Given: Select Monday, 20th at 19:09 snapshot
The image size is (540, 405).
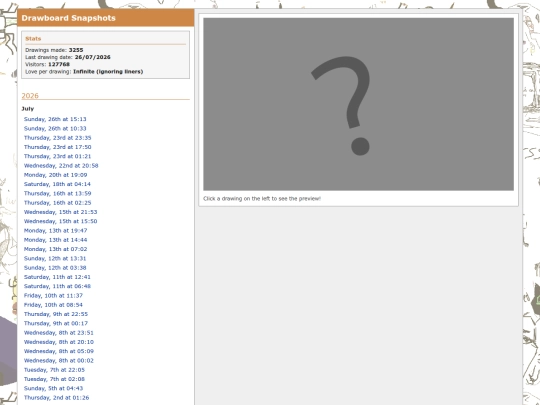Looking at the screenshot, I should coord(55,175).
